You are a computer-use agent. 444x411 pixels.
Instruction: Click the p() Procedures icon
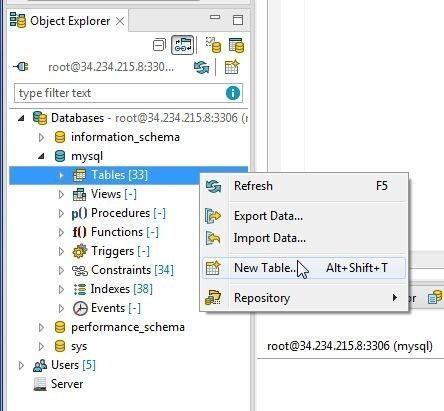[x=79, y=213]
